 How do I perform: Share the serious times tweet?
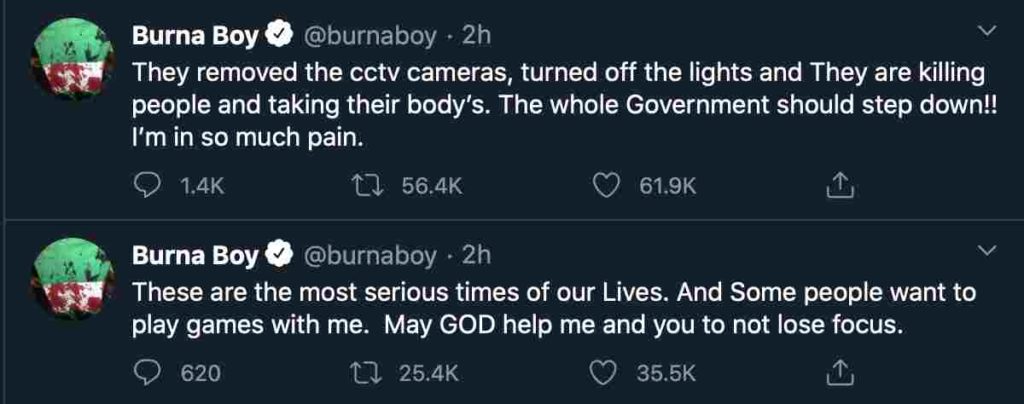pyautogui.click(x=840, y=373)
